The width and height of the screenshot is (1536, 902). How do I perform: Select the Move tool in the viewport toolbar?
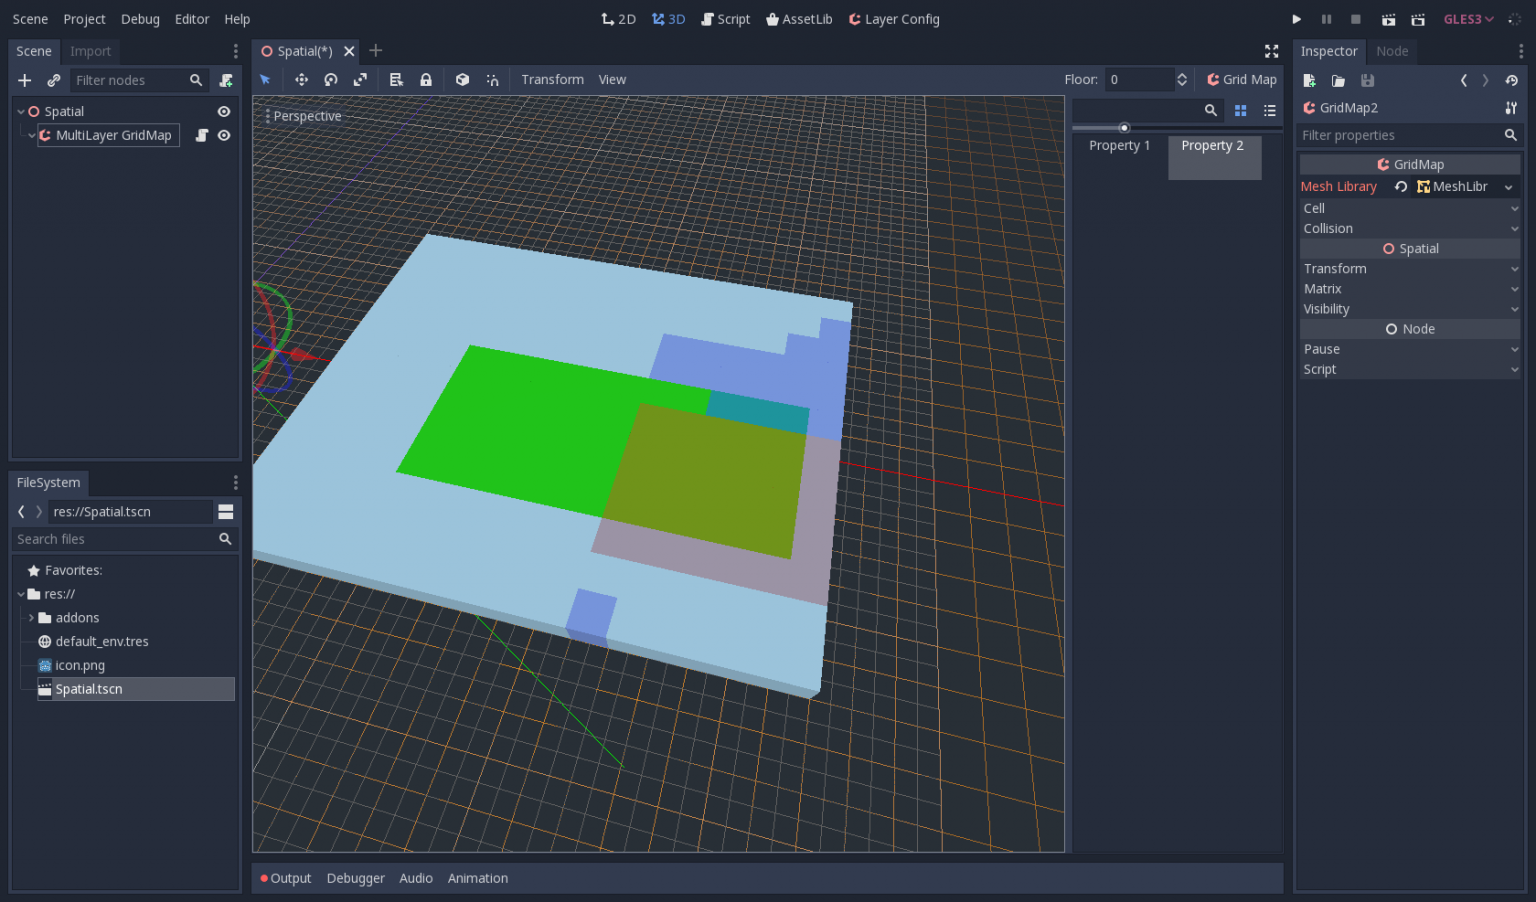coord(301,79)
